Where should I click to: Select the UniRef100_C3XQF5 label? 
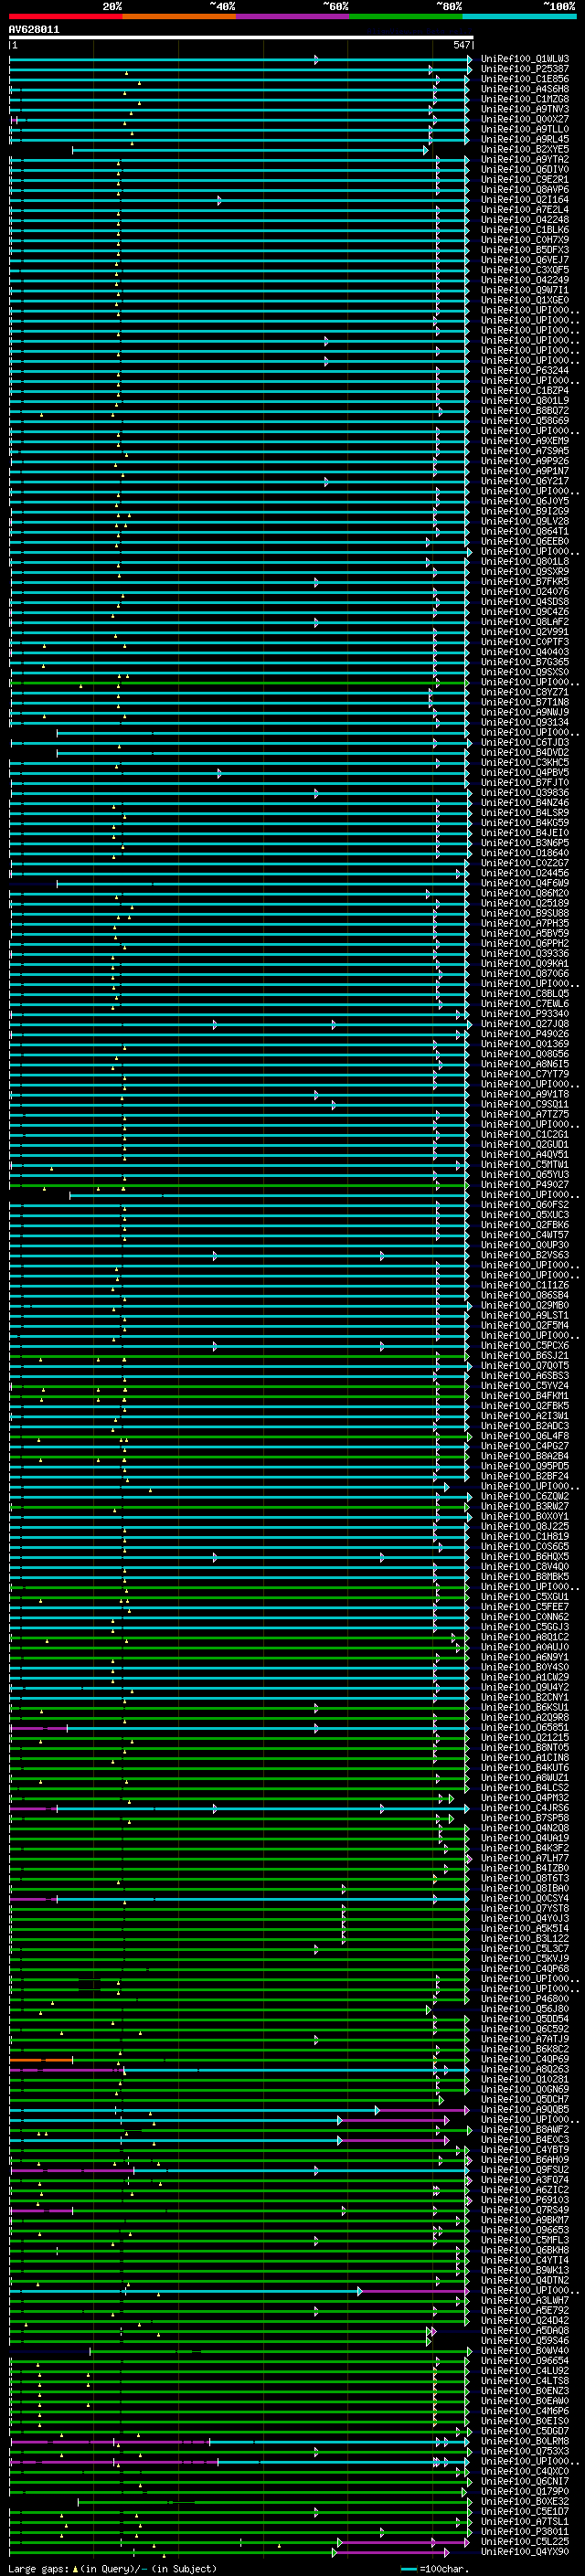(525, 270)
